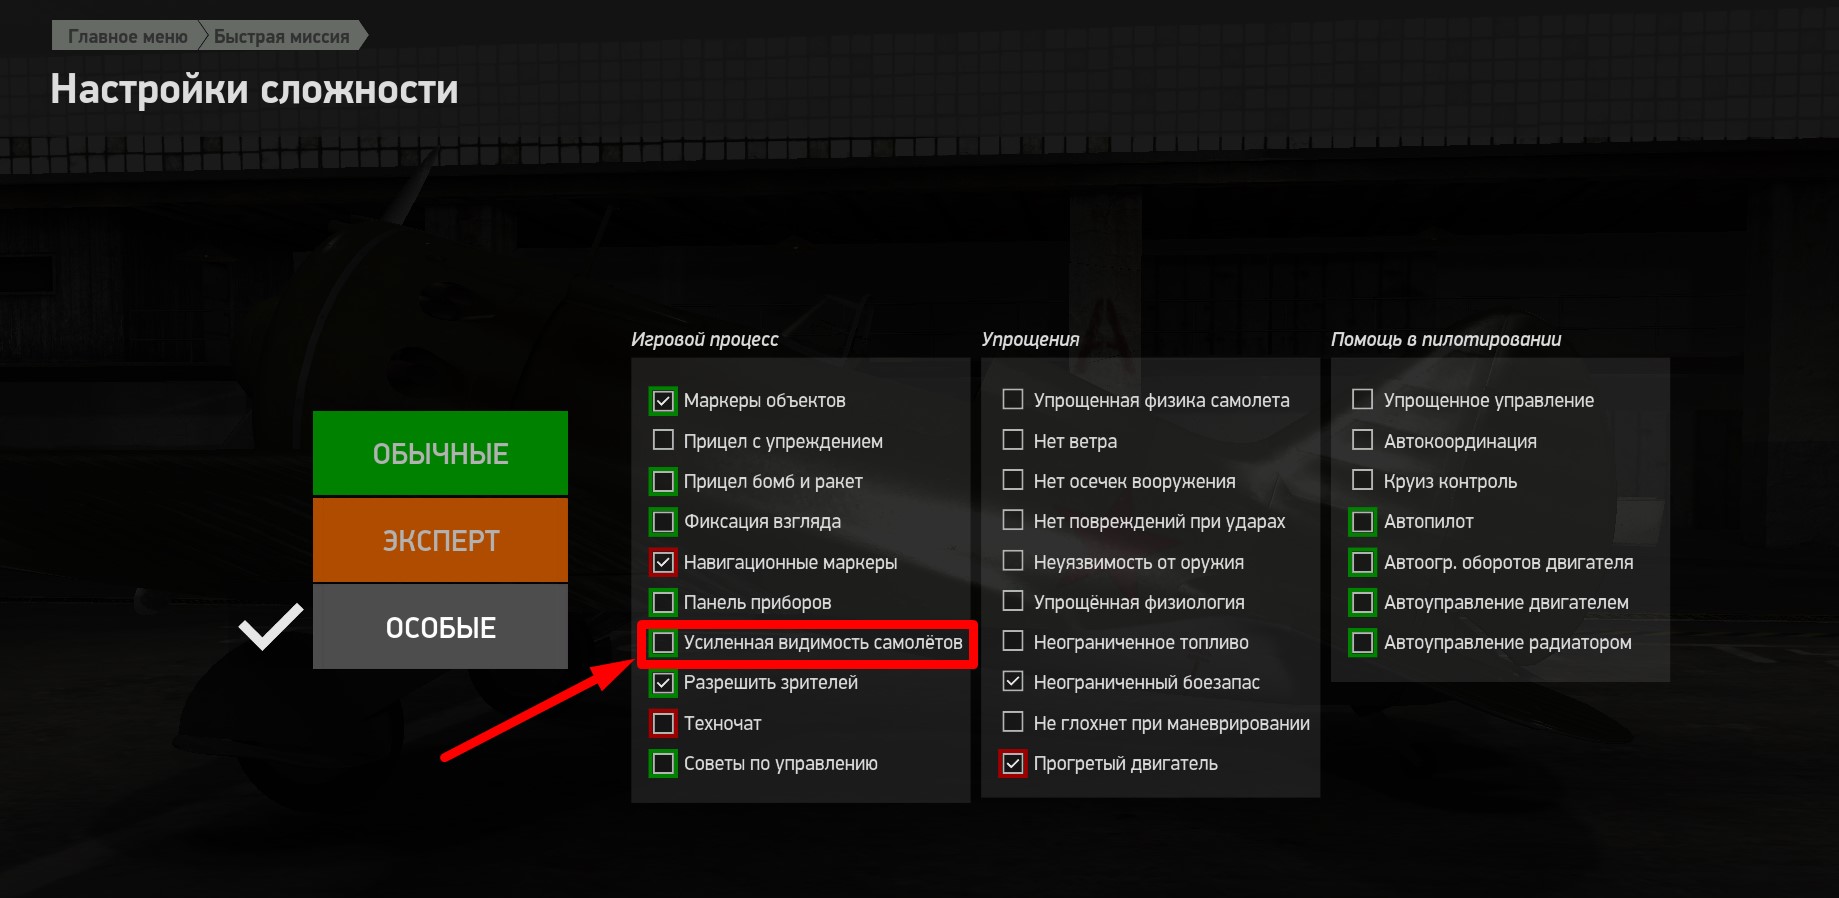The height and width of the screenshot is (898, 1839).
Task: Enable Упрощенное управление checkbox
Action: (1362, 400)
